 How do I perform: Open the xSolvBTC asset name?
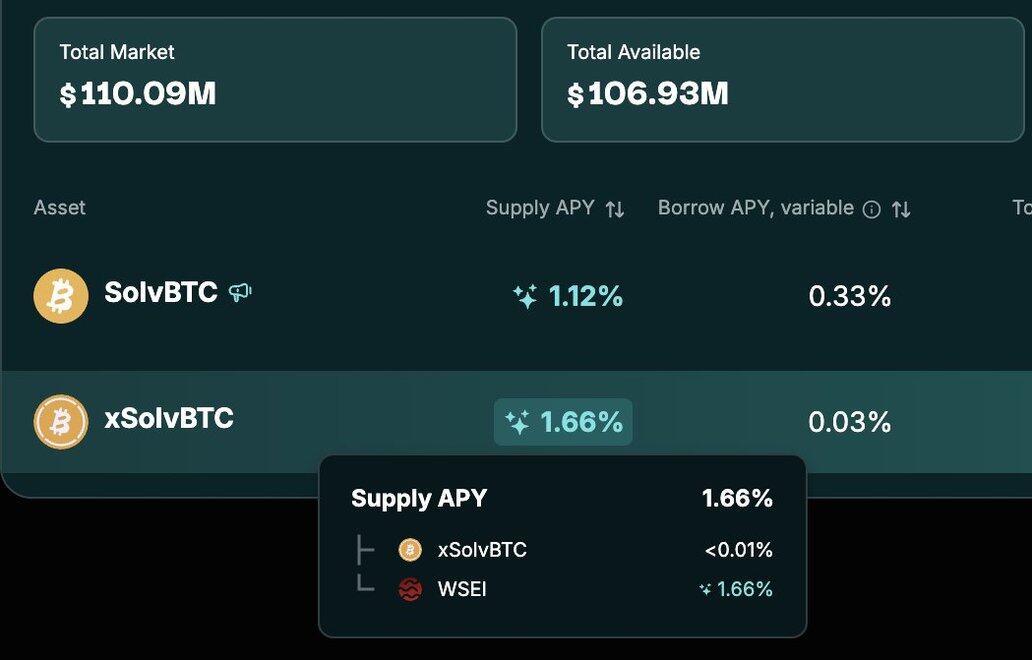point(169,419)
